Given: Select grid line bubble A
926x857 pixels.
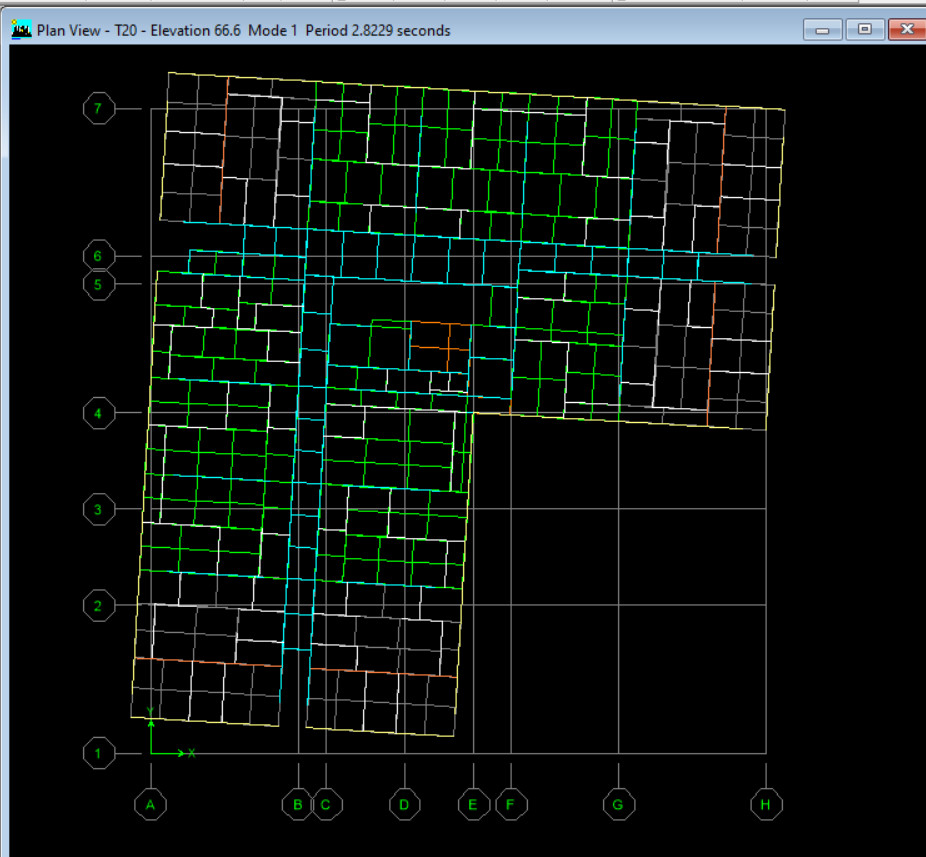Looking at the screenshot, I should pos(150,804).
